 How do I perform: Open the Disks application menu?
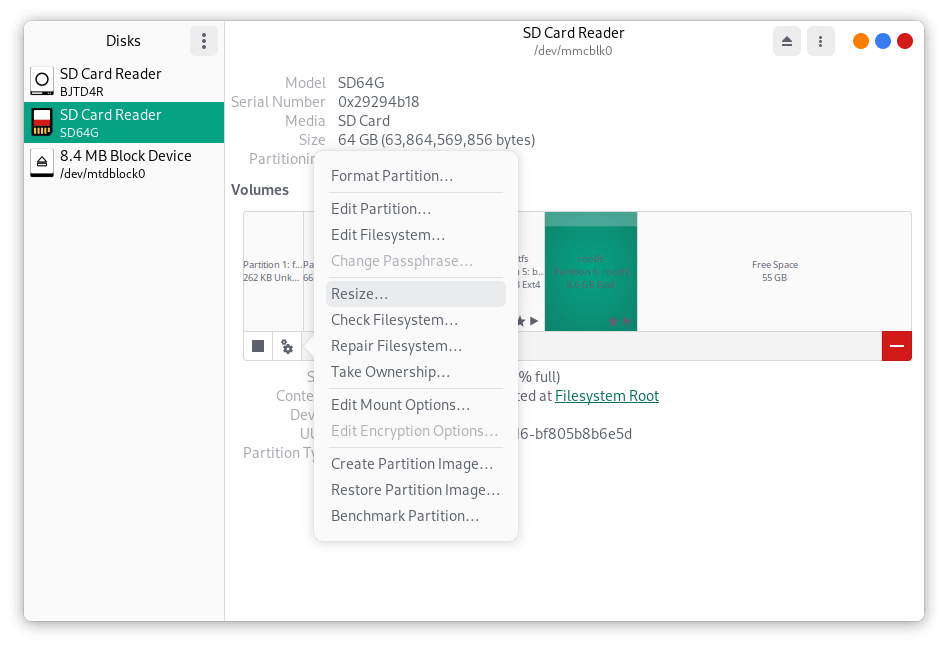coord(204,41)
